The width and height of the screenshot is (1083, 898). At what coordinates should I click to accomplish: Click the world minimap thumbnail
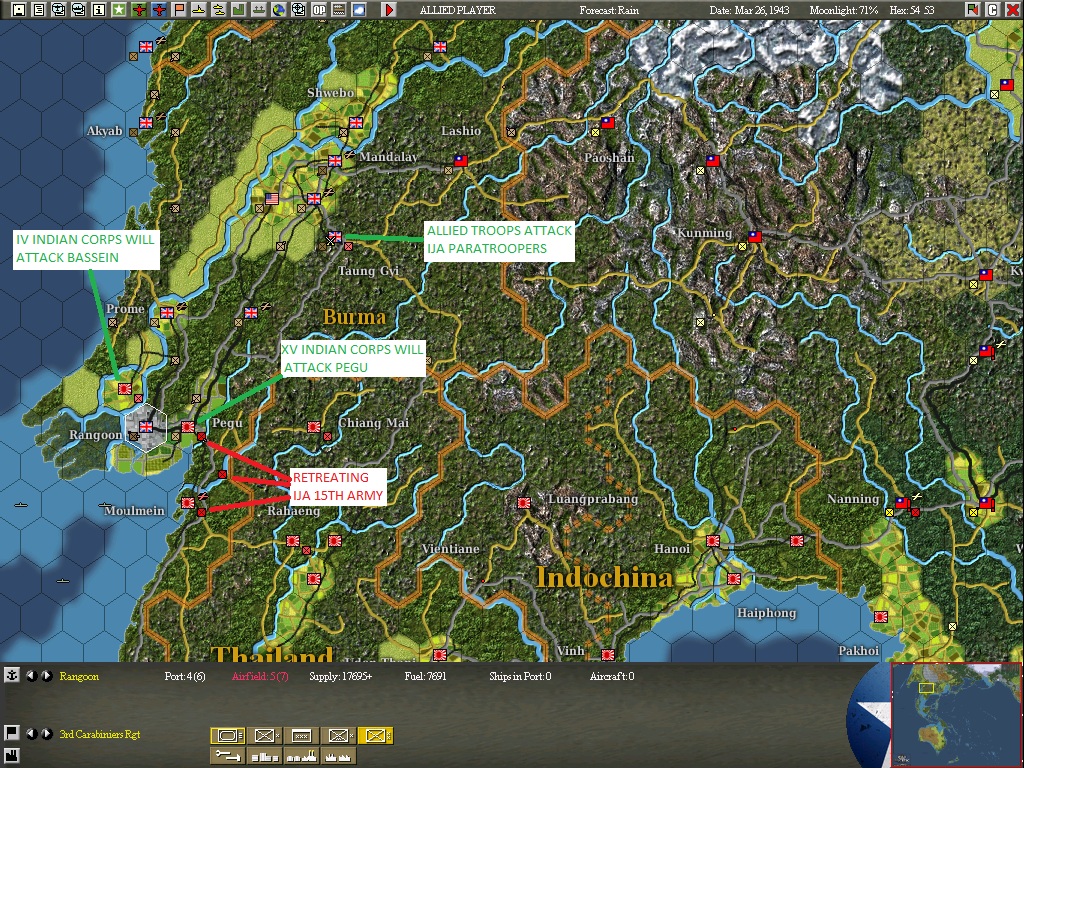click(956, 714)
